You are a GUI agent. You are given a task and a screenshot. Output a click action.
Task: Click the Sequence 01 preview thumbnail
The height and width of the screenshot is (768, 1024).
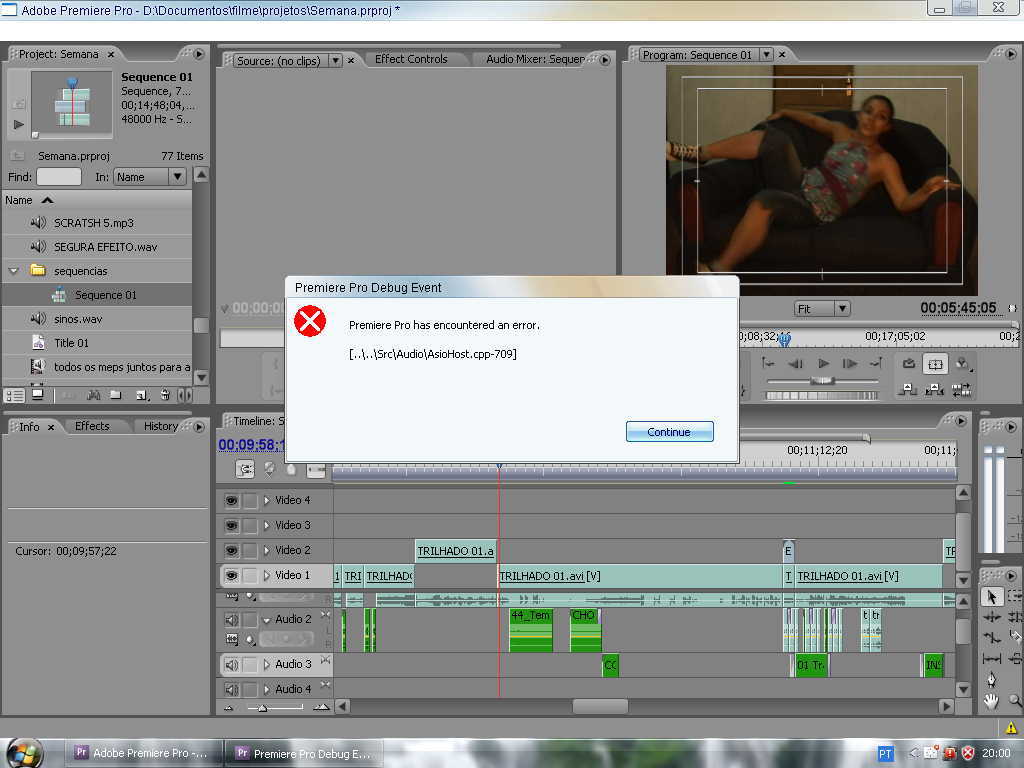[x=72, y=104]
